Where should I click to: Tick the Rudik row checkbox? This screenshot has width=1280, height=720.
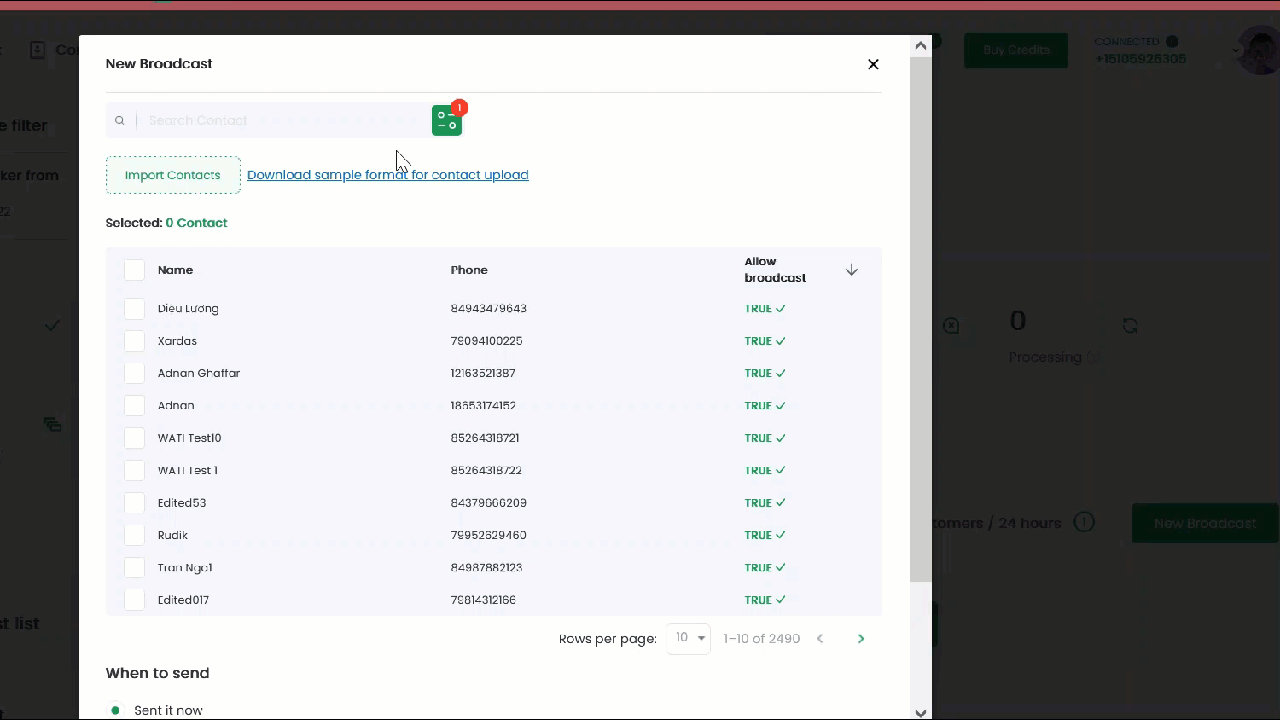[x=134, y=535]
